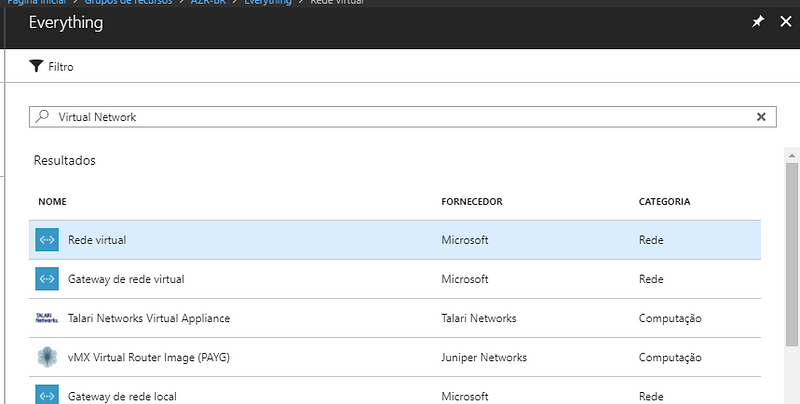Screen dimensions: 800x404
Task: Go to Grupos de recursos breadcrumb
Action: [x=128, y=2]
